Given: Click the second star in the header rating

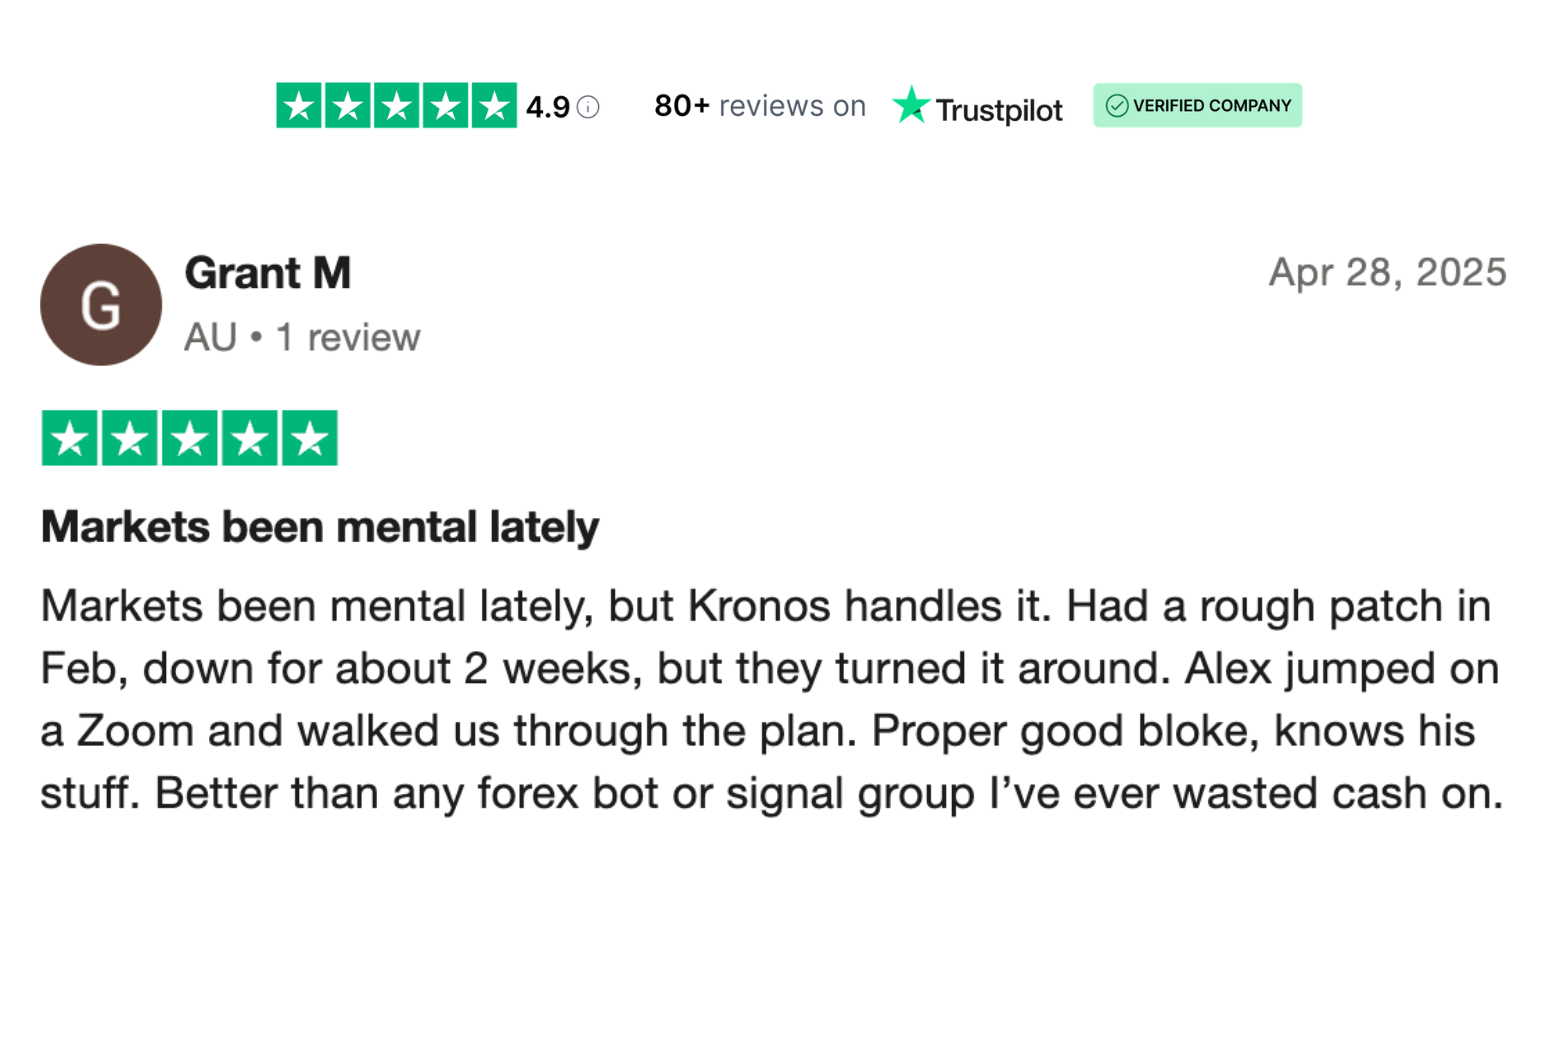Looking at the screenshot, I should click(x=348, y=106).
